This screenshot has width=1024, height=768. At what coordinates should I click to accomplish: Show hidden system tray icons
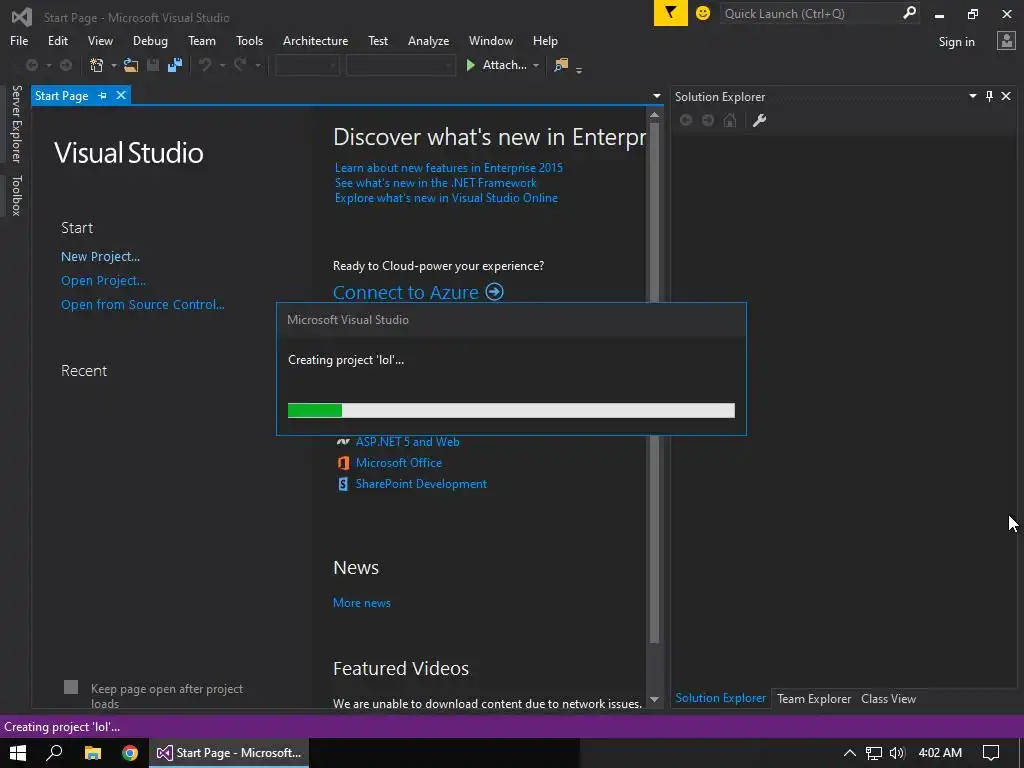coord(850,753)
